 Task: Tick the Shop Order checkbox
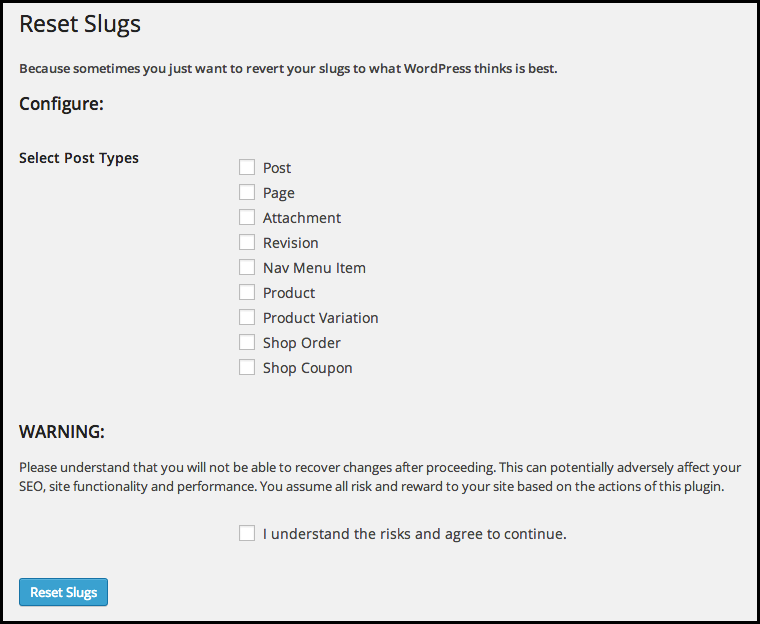coord(247,342)
